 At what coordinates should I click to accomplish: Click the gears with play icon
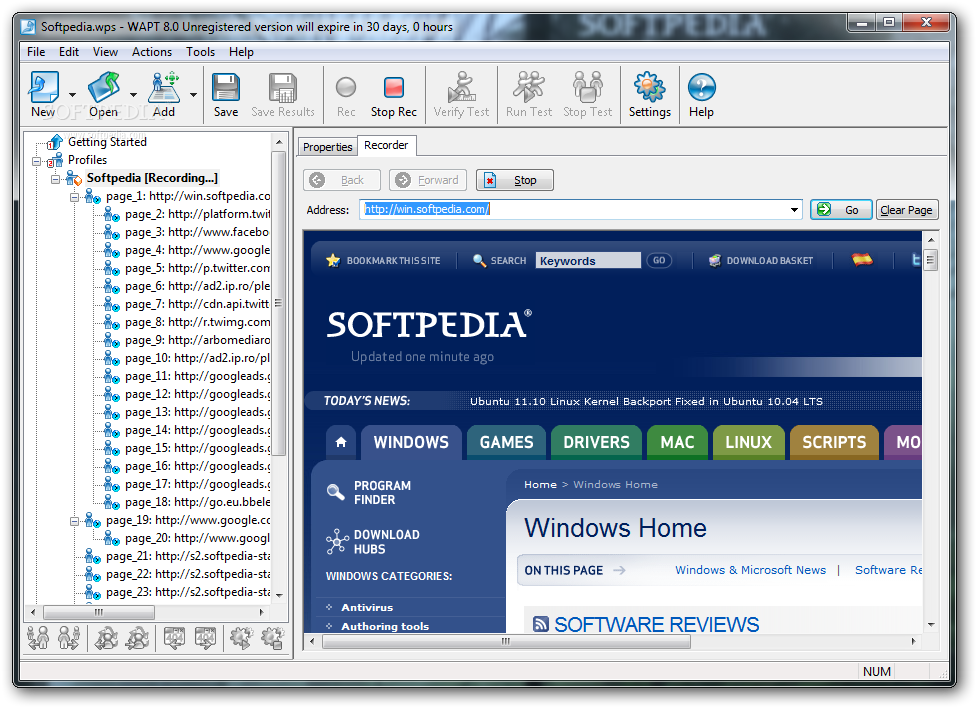coord(242,638)
